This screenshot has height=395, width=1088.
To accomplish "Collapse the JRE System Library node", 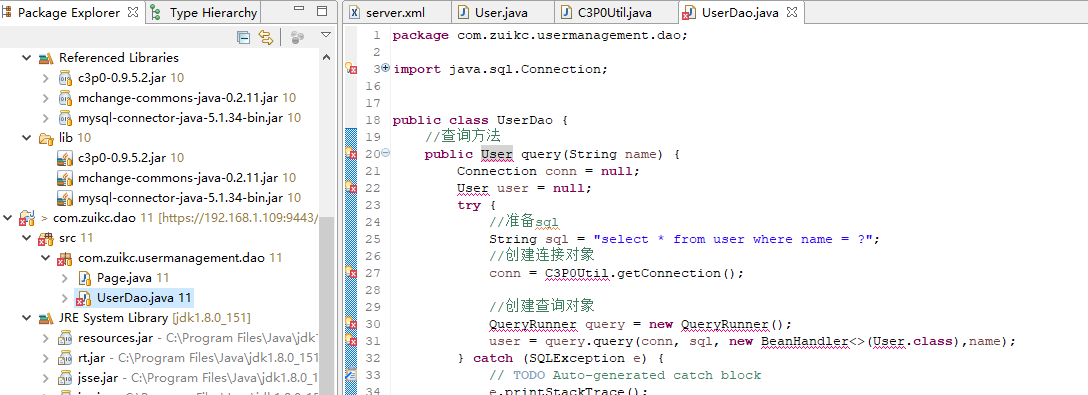I will point(26,318).
